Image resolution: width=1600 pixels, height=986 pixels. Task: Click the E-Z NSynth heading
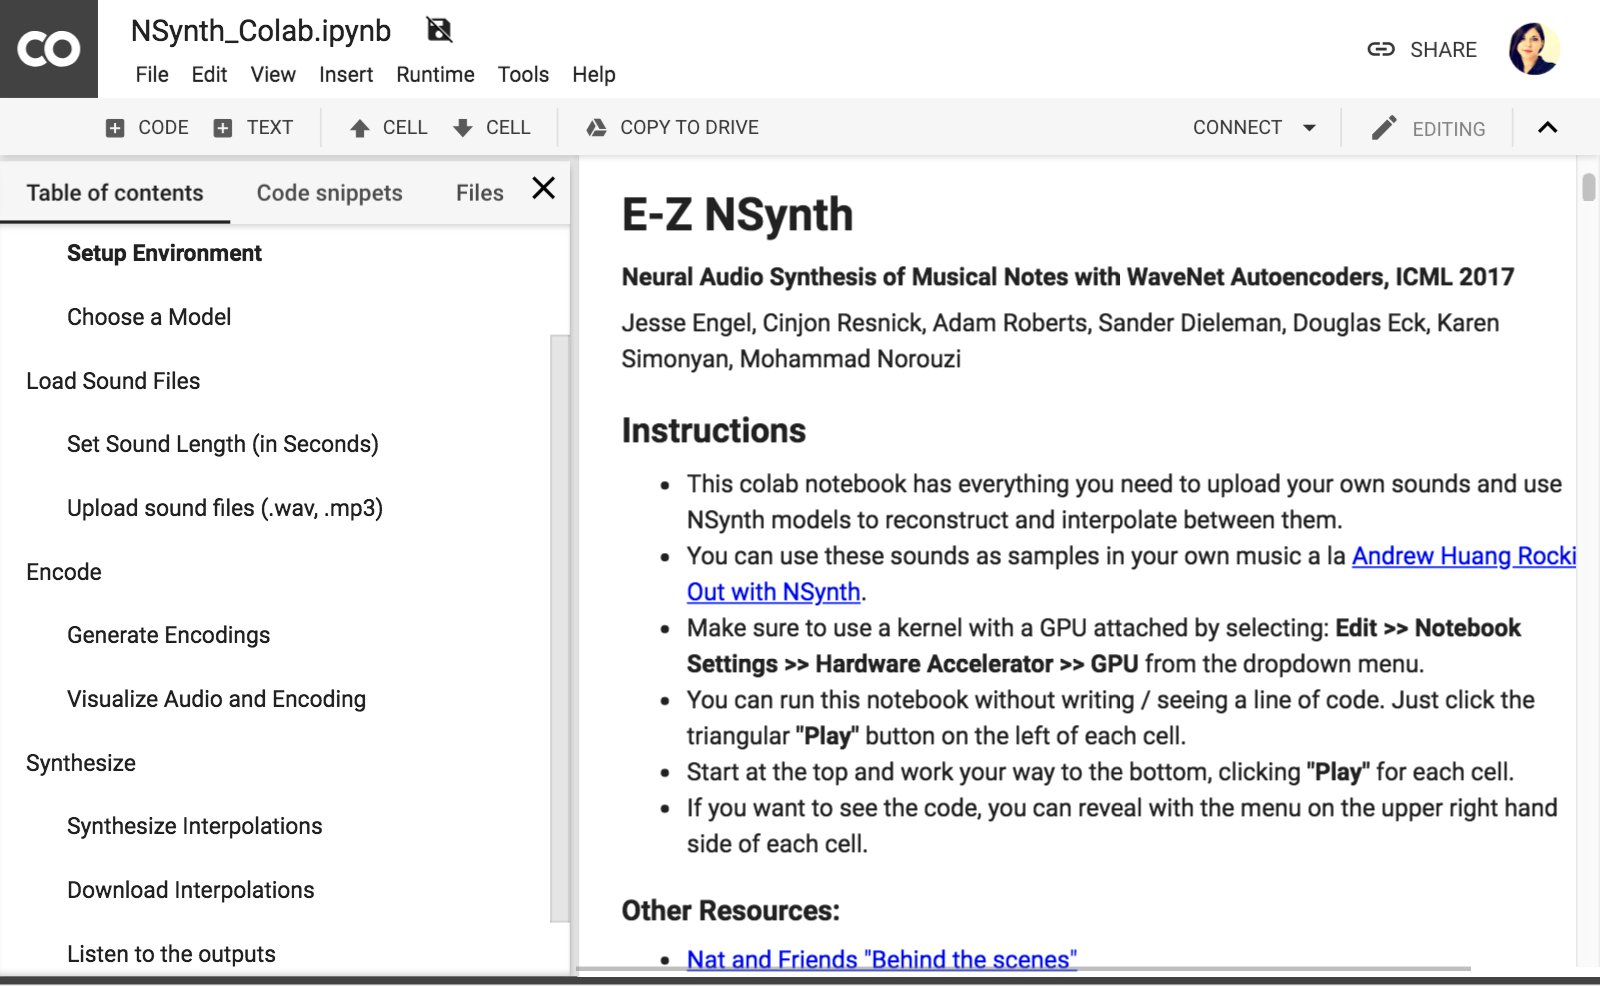737,215
